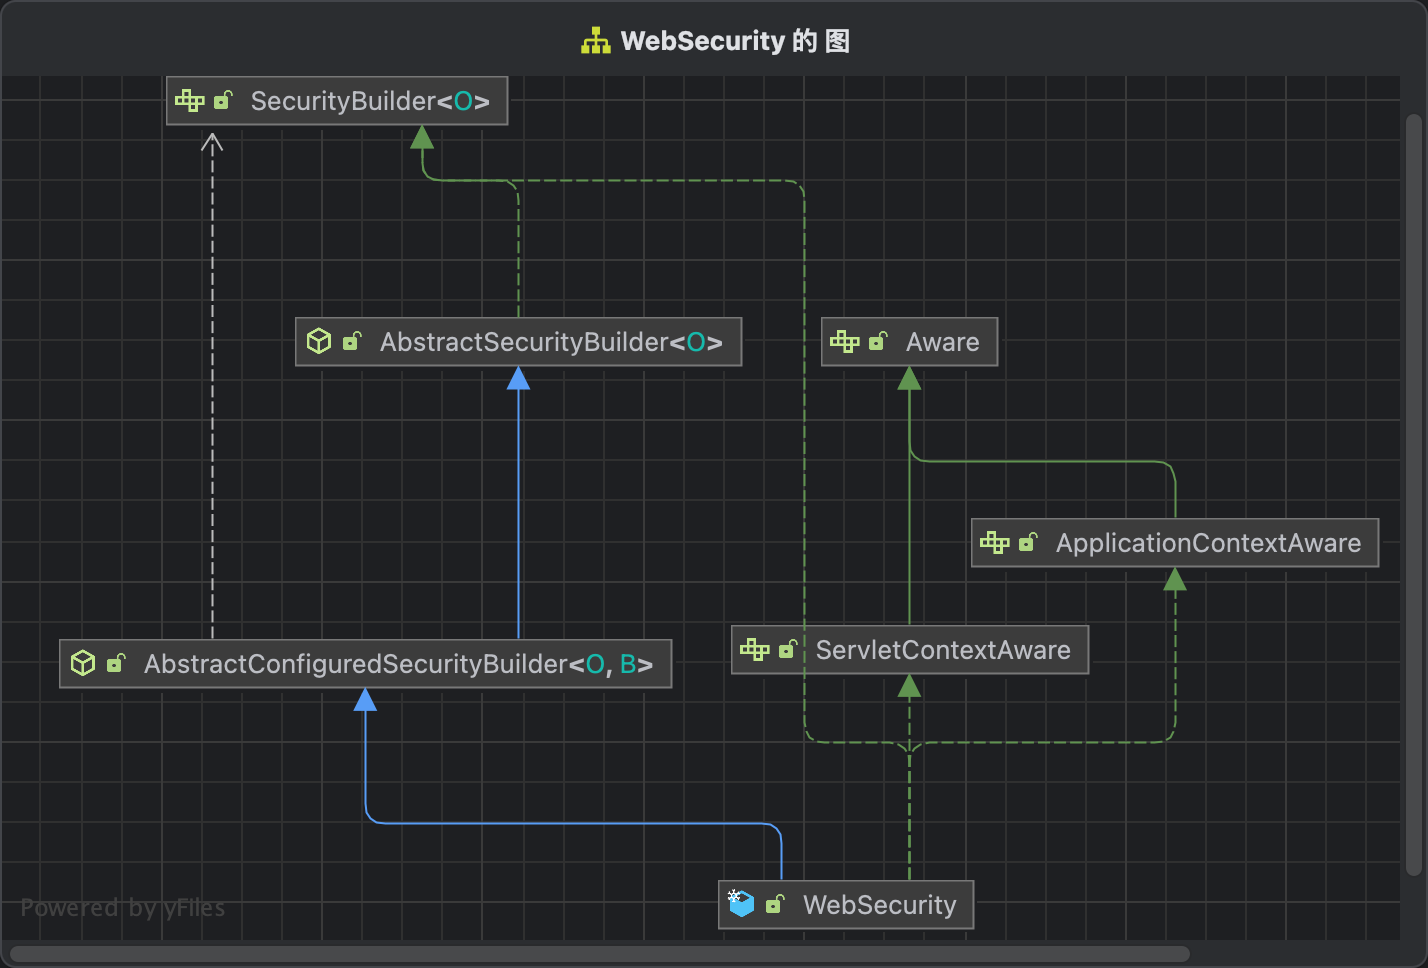Click the abstract class icon beside AbstractConfiguredSecurityBuilder
Screen dimensions: 1428x968
[x=83, y=663]
